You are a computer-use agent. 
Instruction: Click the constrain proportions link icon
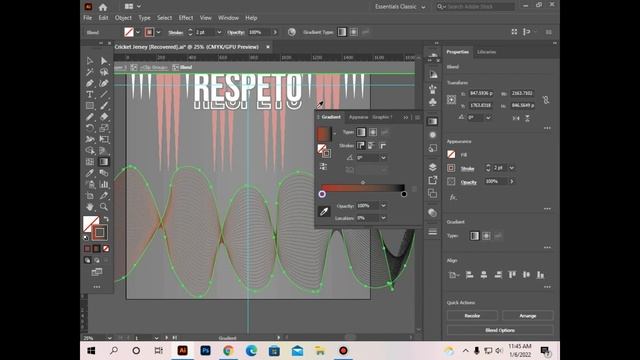(546, 100)
